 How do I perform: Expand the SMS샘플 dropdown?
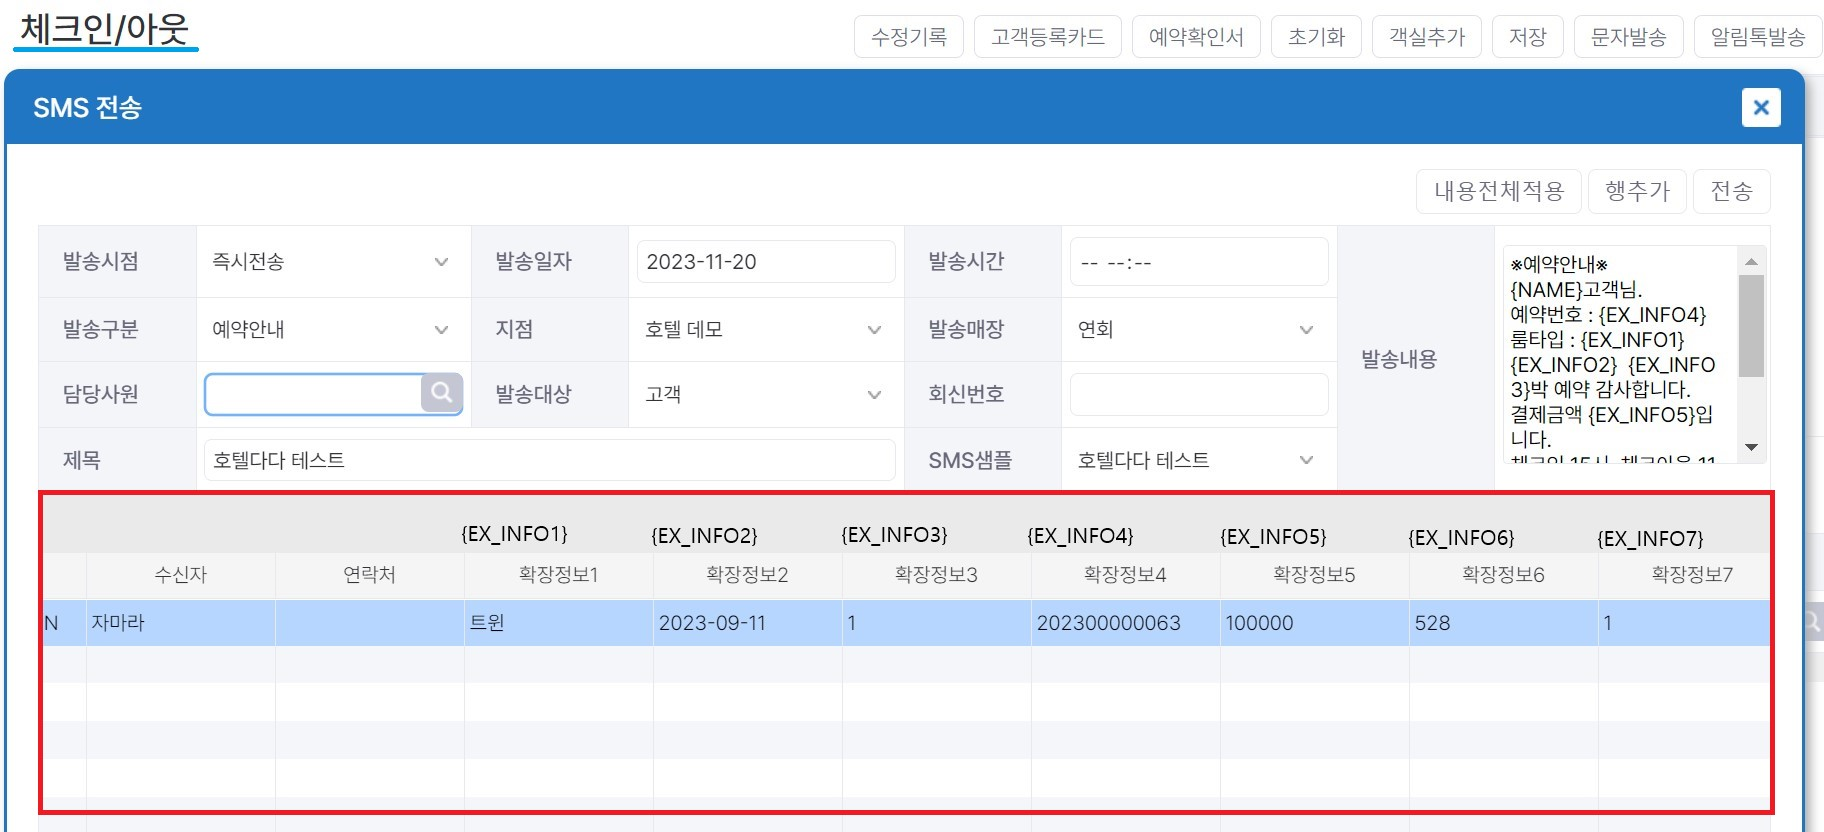coord(1198,460)
